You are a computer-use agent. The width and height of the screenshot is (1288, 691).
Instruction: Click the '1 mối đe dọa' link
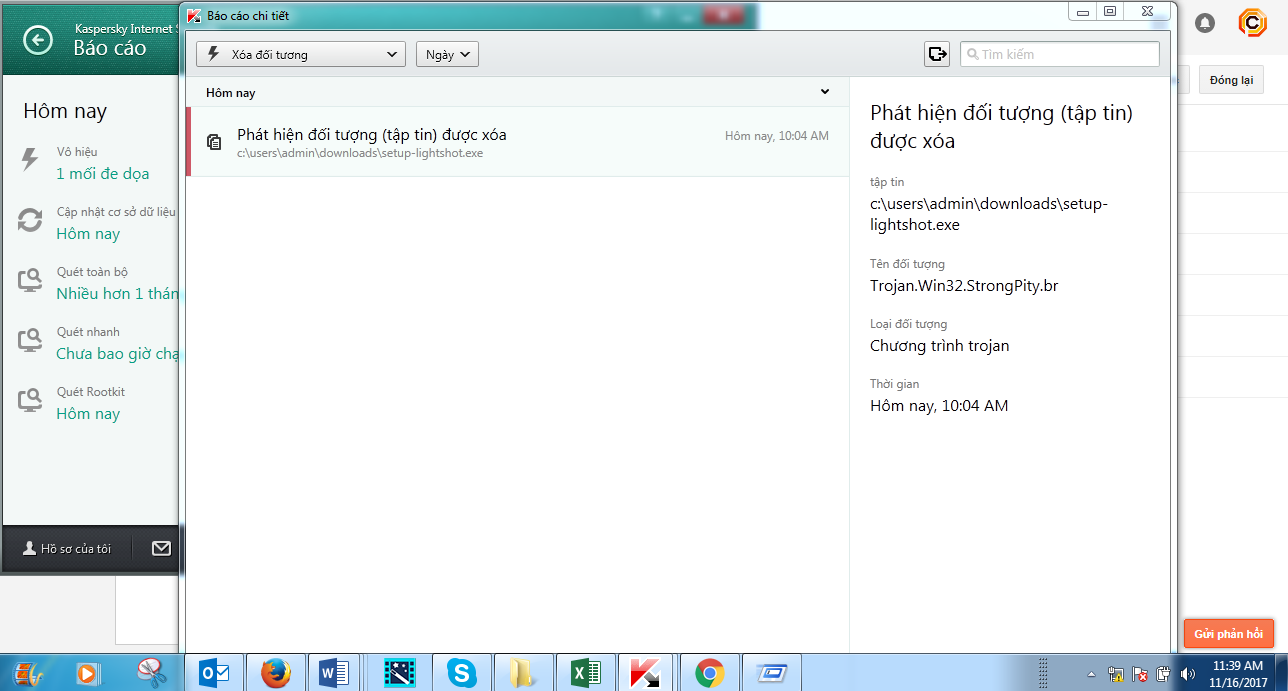[x=103, y=173]
